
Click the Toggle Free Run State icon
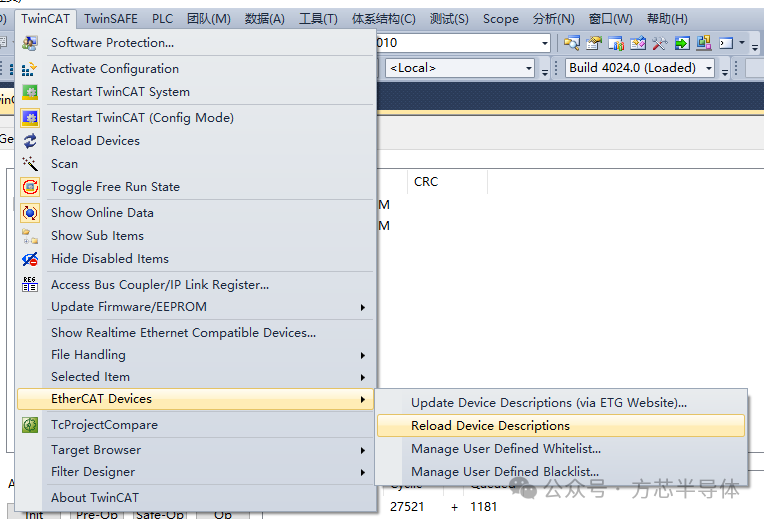[30, 187]
